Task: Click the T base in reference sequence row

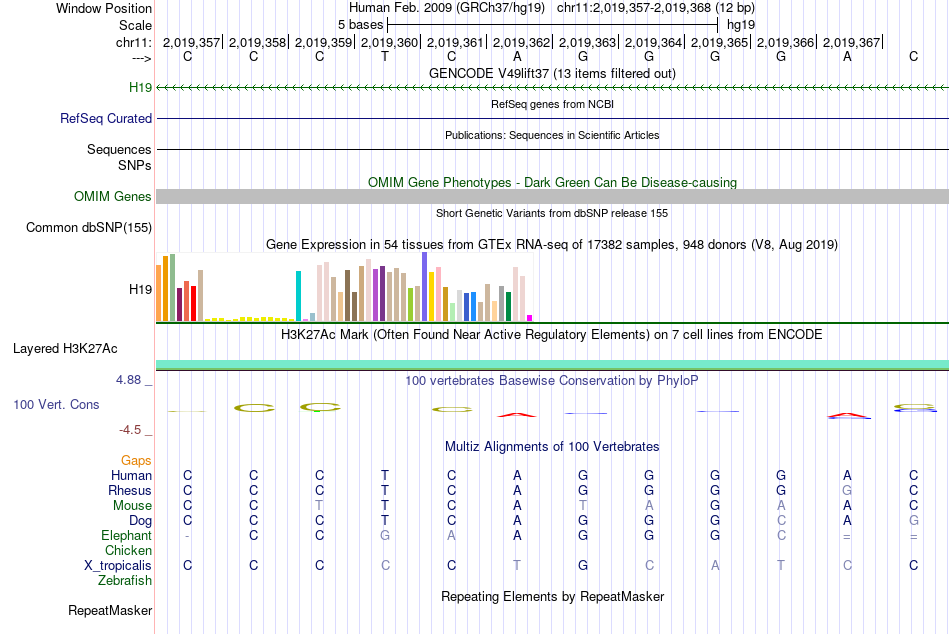Action: point(385,56)
